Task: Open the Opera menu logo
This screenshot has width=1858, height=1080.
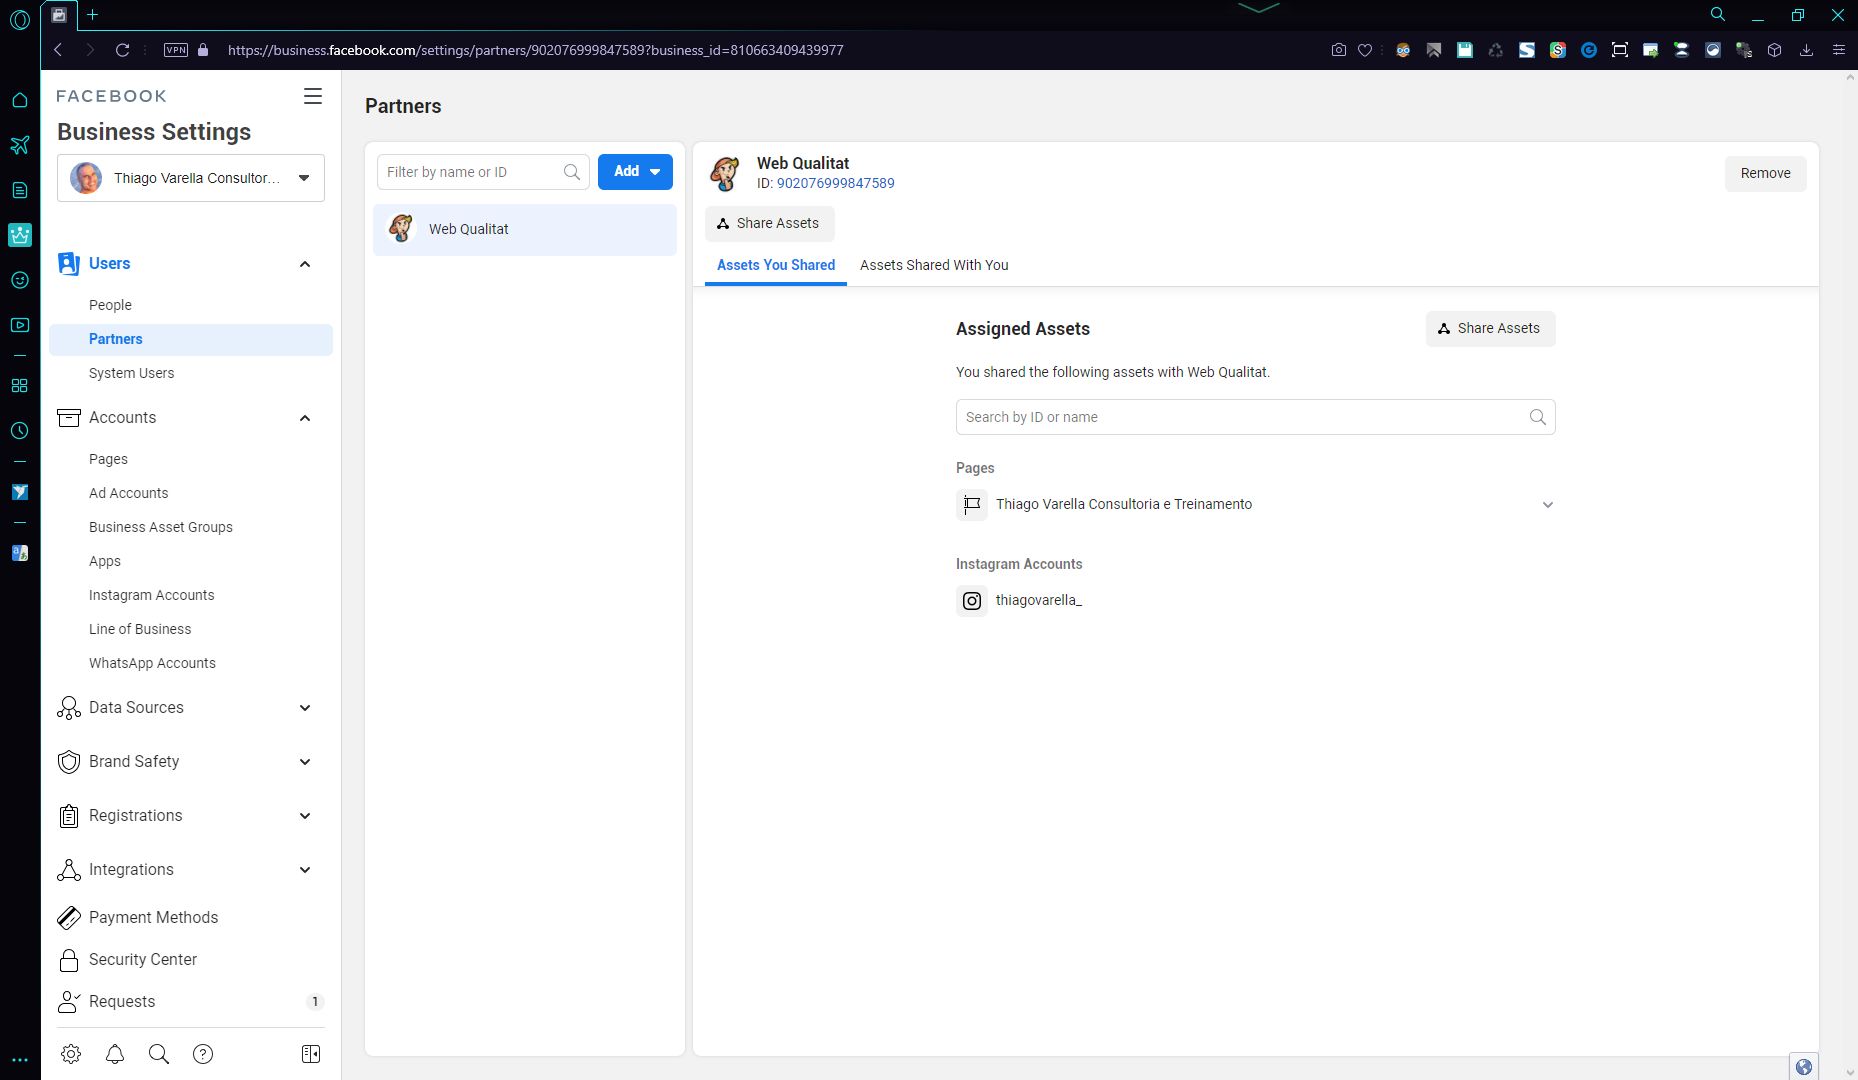Action: [20, 19]
